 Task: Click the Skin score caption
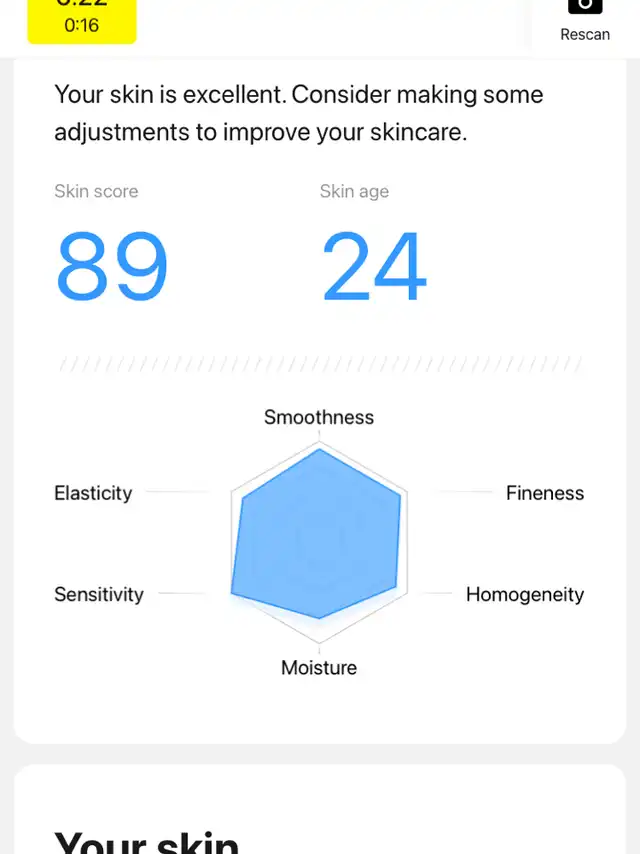pyautogui.click(x=96, y=191)
